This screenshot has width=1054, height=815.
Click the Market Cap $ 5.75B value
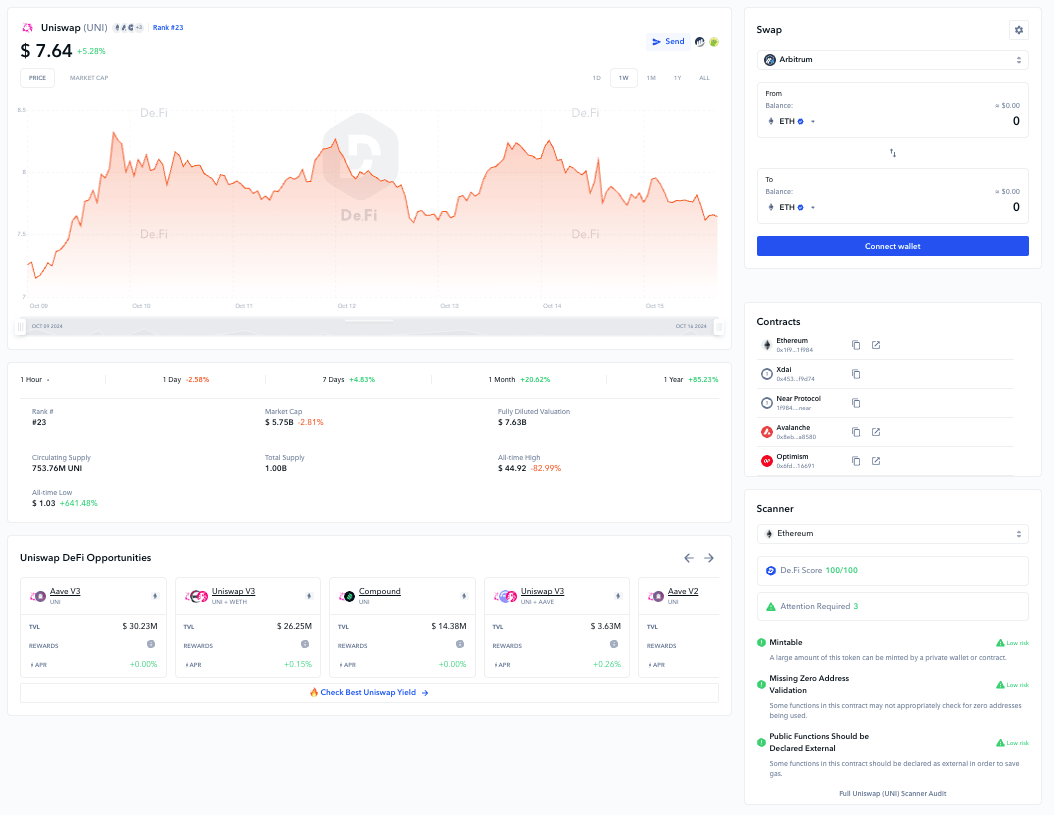tap(279, 422)
